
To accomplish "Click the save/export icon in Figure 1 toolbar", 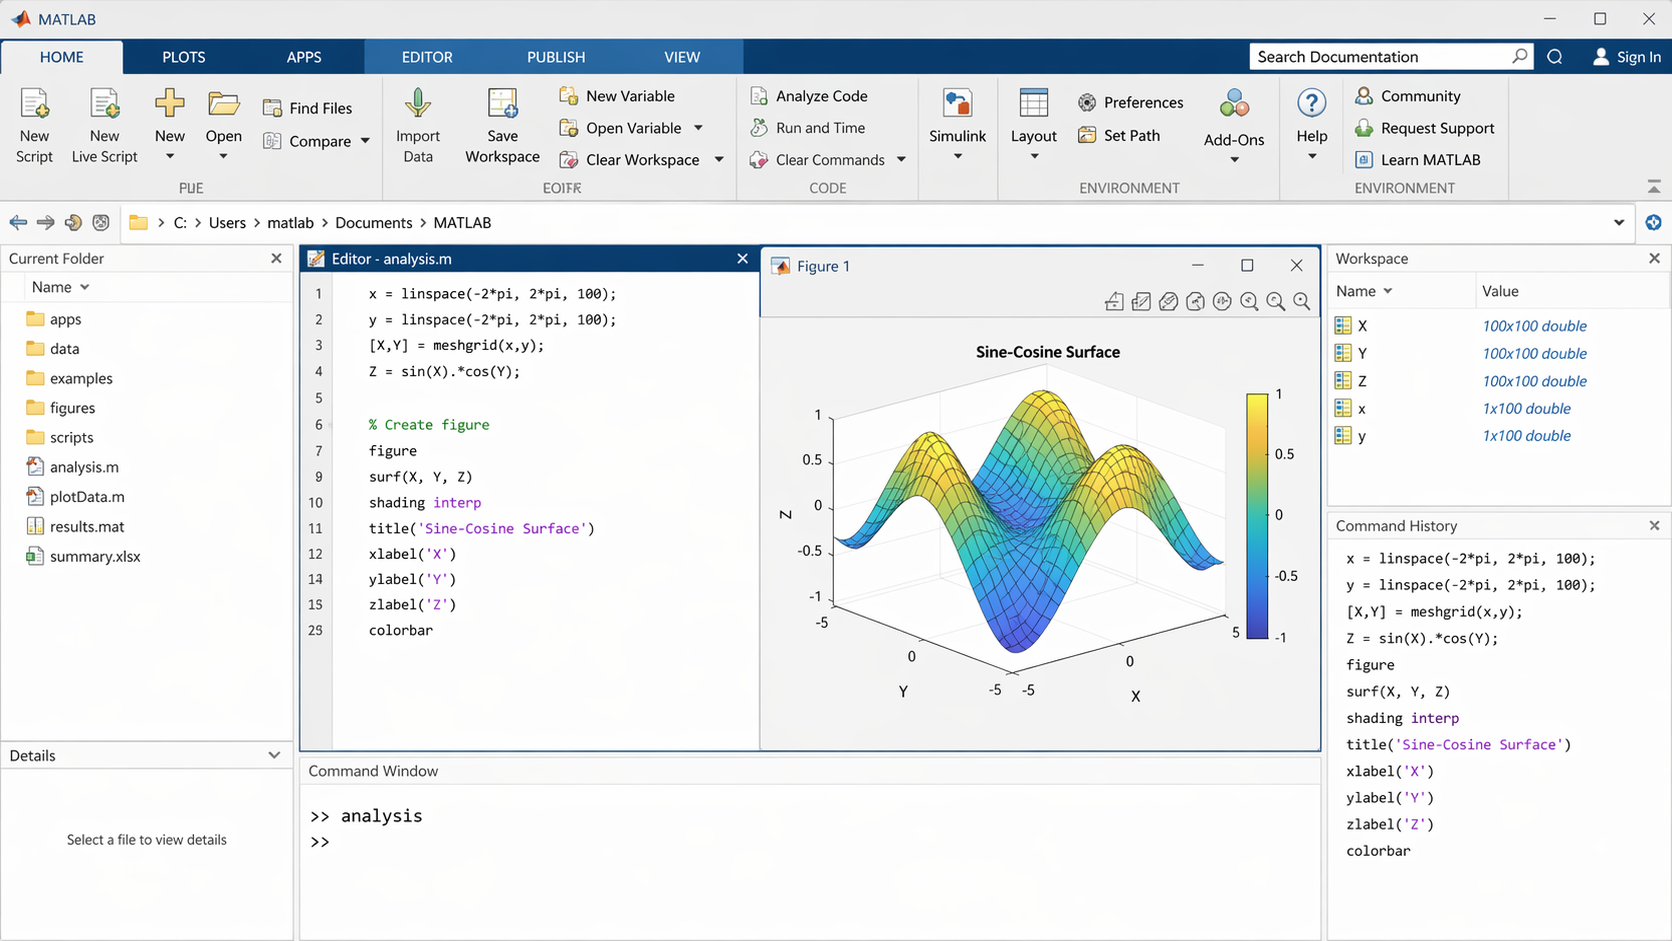I will tap(1114, 301).
